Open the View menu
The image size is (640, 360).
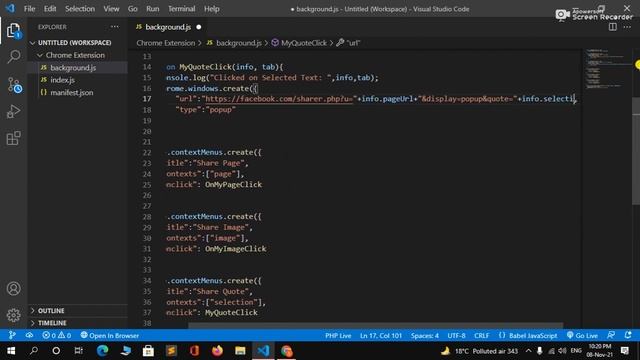tap(111, 9)
